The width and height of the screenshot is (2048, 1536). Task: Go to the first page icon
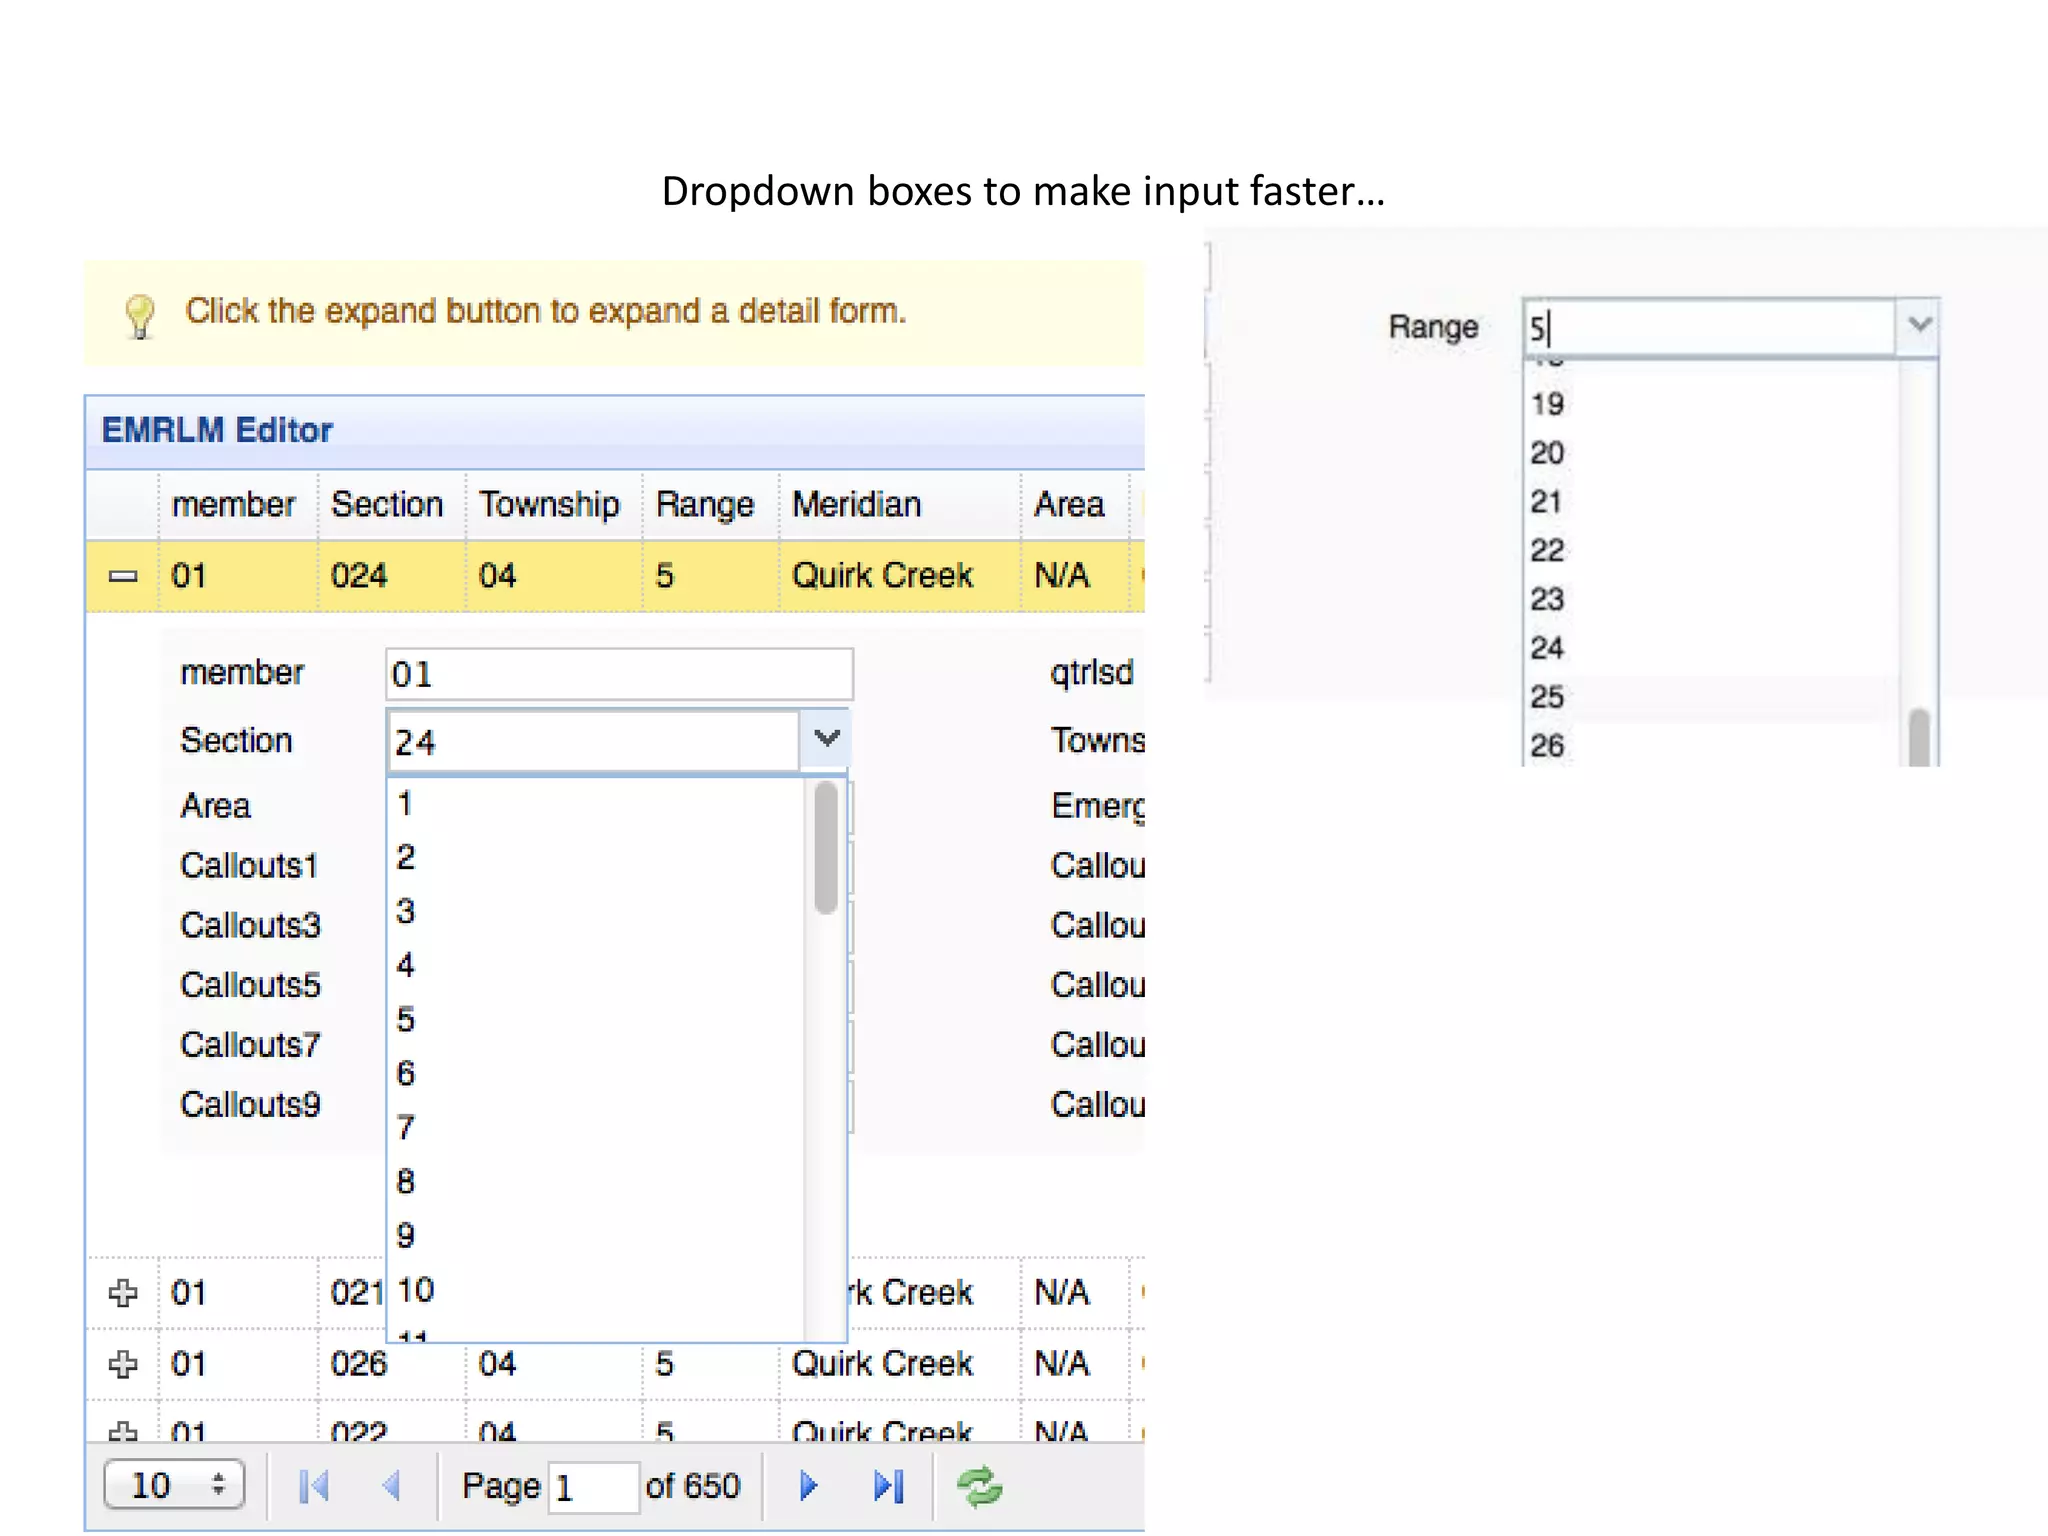(x=314, y=1486)
